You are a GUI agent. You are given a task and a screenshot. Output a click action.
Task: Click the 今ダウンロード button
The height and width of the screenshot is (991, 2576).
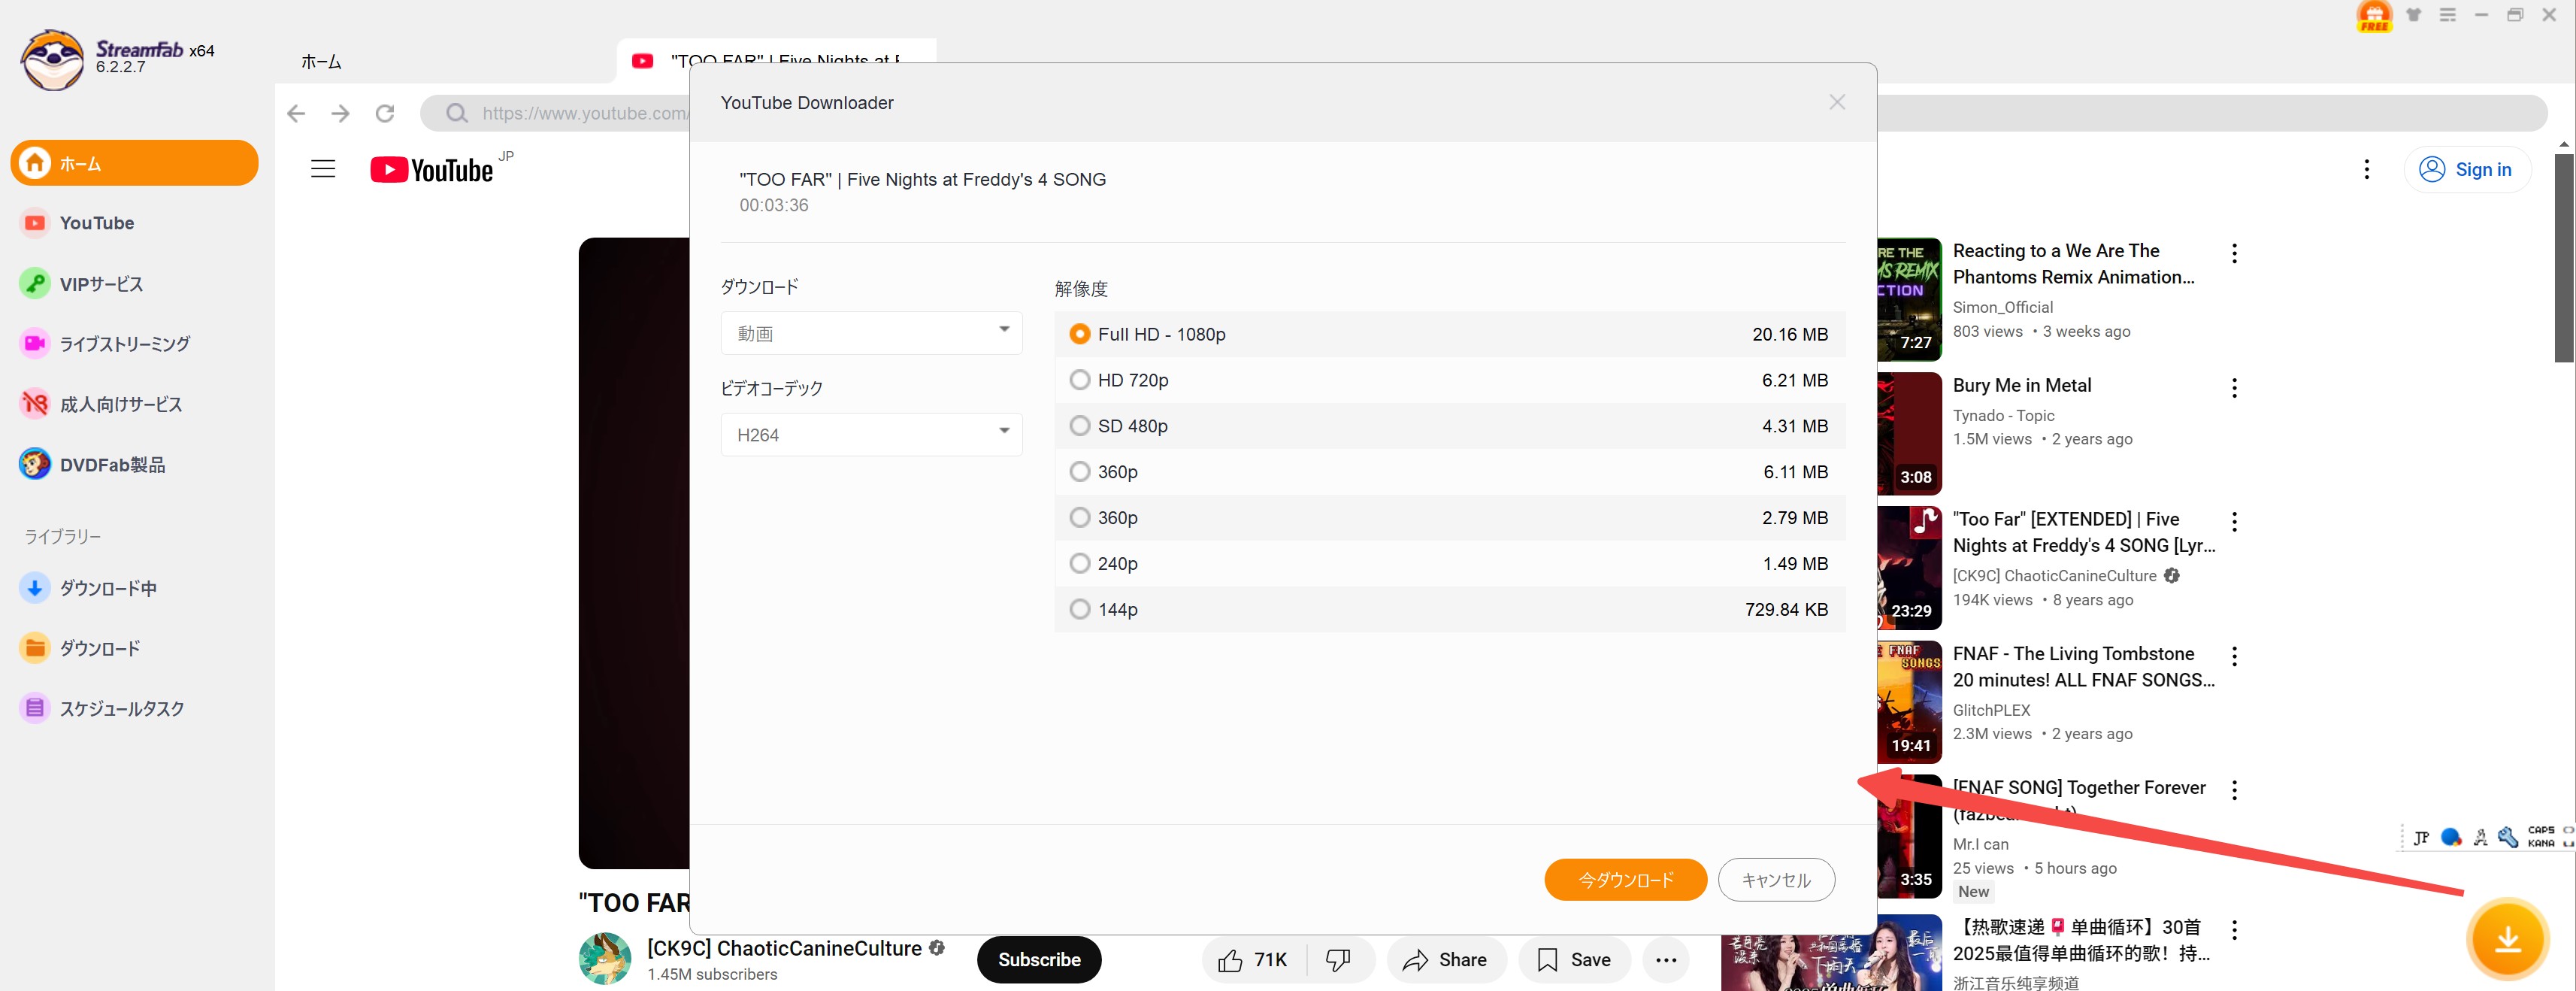(x=1625, y=880)
